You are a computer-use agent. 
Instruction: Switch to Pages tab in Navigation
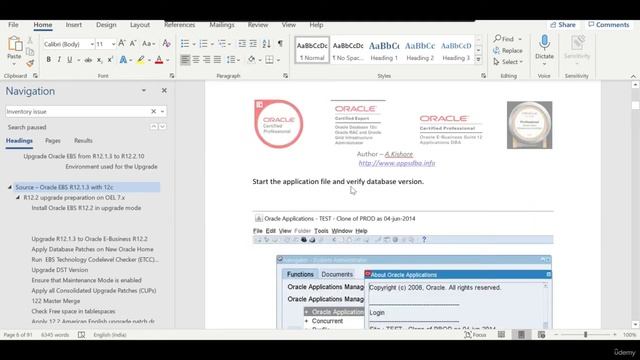pos(53,140)
